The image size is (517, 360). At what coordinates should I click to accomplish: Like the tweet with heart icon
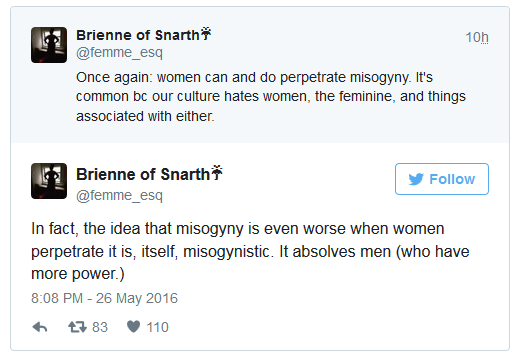point(133,326)
